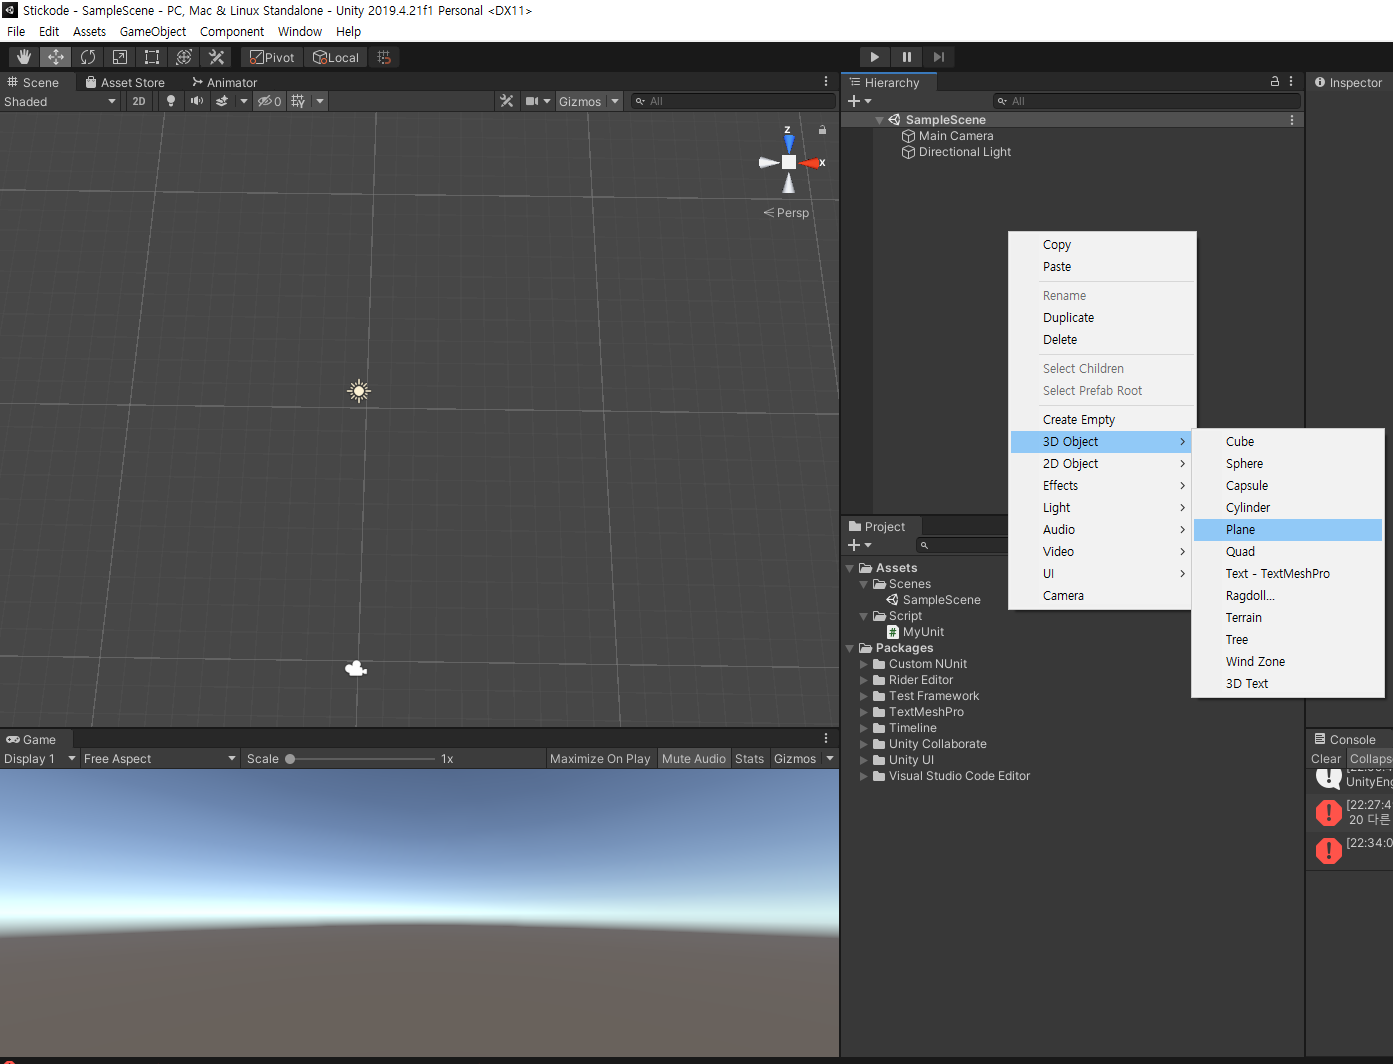Open SampleScene row options menu
Image resolution: width=1393 pixels, height=1064 pixels.
coord(1292,120)
